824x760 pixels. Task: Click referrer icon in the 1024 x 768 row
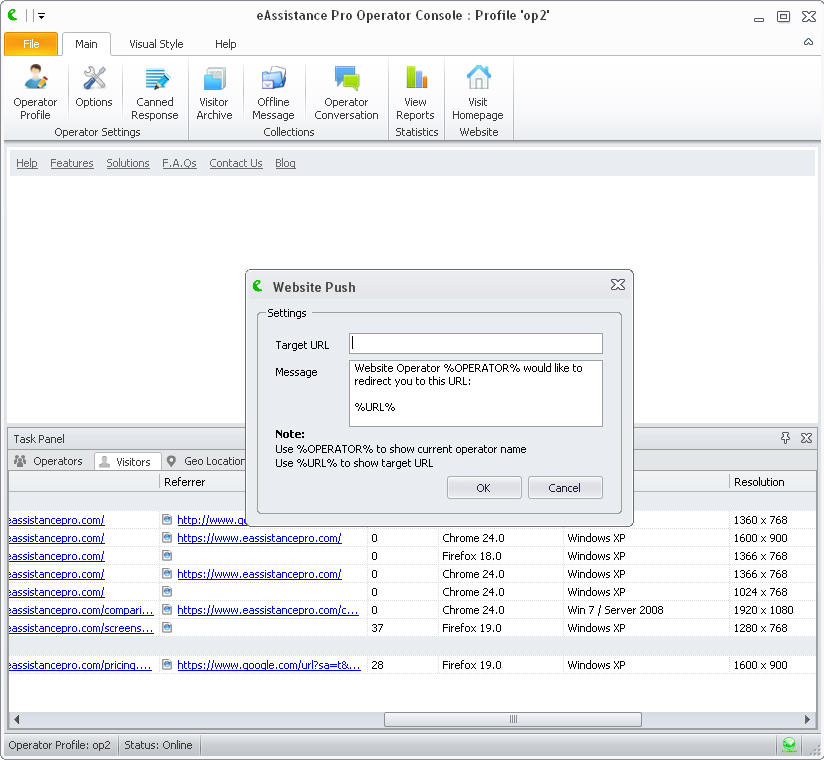[x=167, y=591]
